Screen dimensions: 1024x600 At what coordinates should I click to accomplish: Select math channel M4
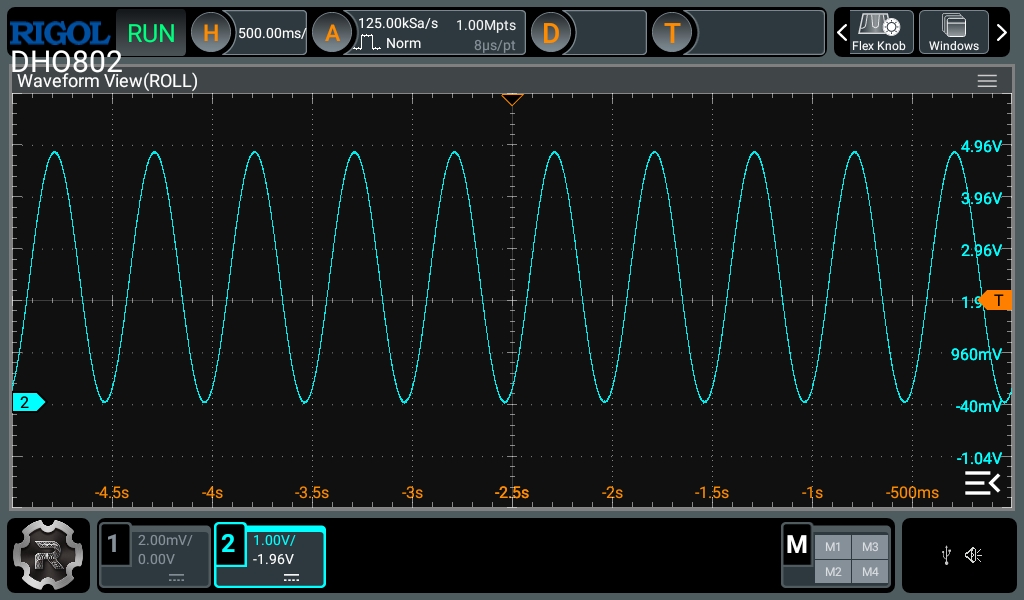click(x=870, y=572)
